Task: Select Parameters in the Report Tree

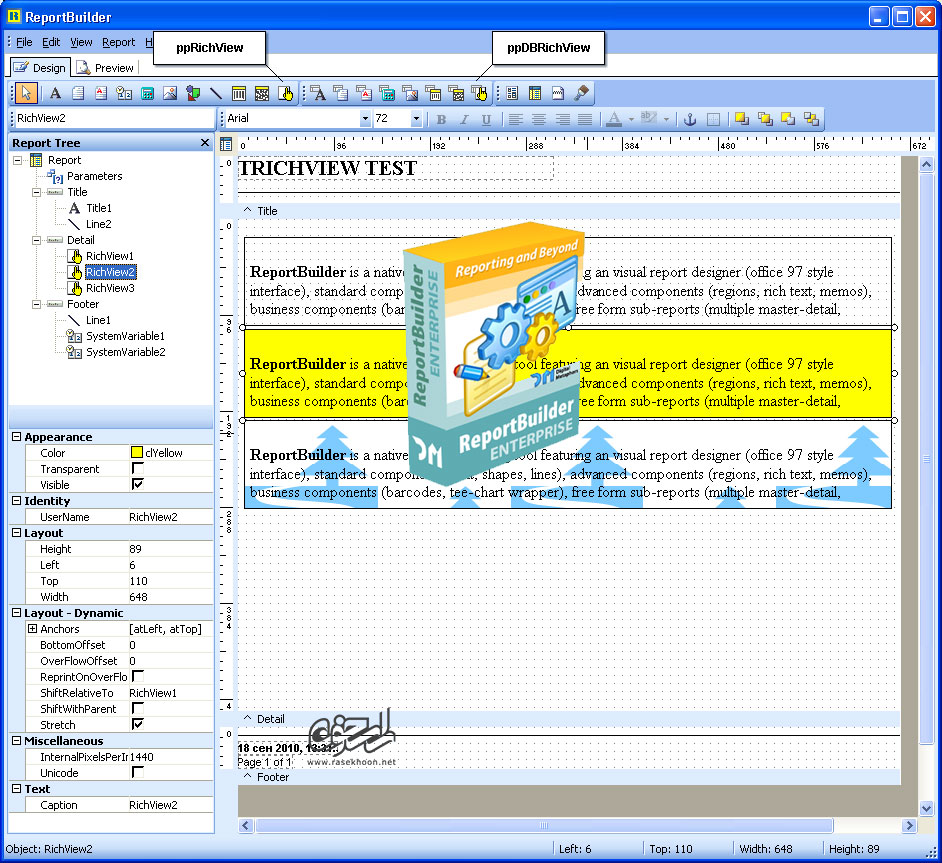Action: pos(94,177)
